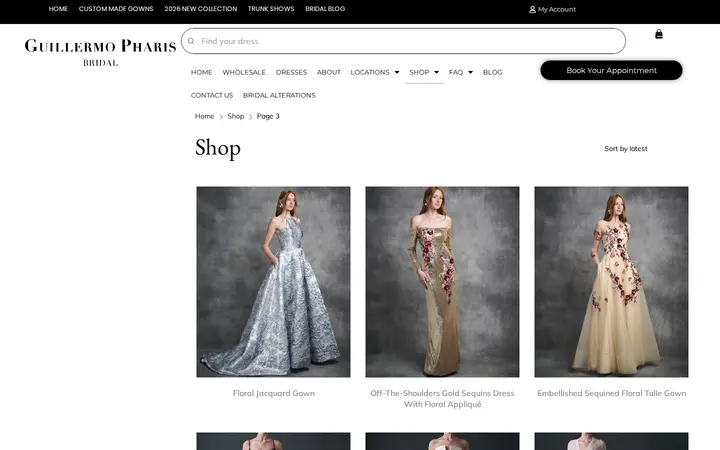Expand the Locations dropdown arrow

[x=397, y=72]
